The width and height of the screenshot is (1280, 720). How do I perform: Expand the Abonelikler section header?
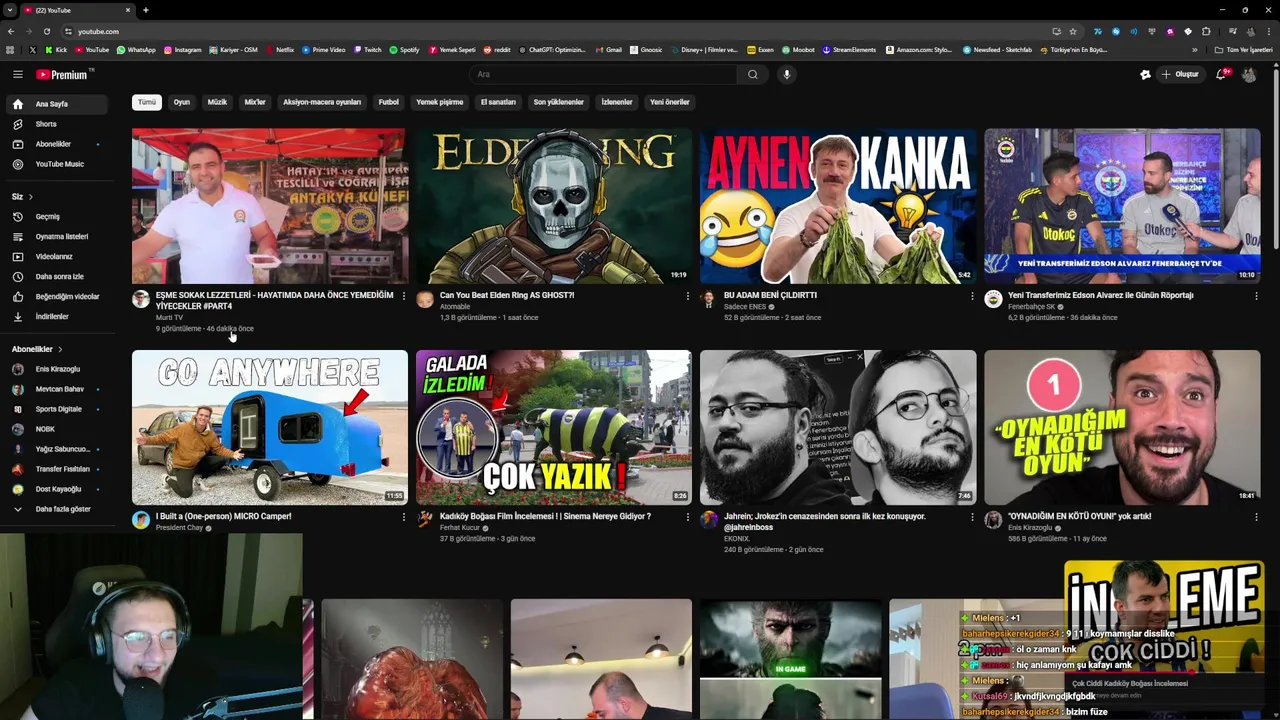tap(37, 349)
